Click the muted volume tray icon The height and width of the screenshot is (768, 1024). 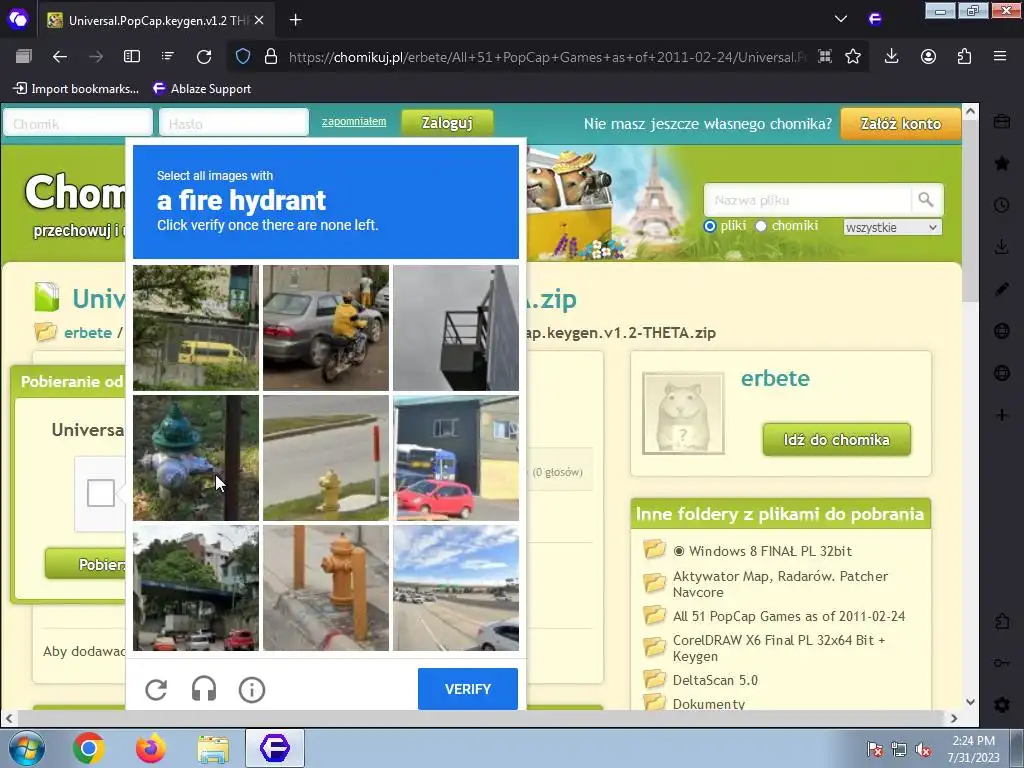(x=923, y=749)
